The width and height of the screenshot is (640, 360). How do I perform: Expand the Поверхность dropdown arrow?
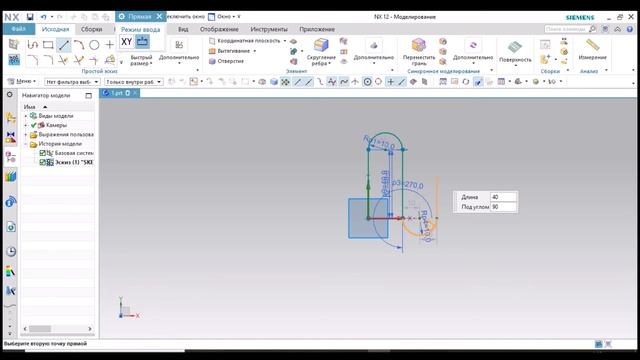[x=516, y=65]
